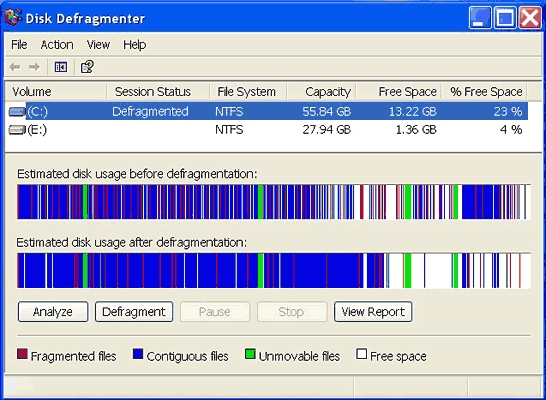Image resolution: width=546 pixels, height=400 pixels.
Task: Minimize the Disk Defragmenter window
Action: pyautogui.click(x=480, y=17)
